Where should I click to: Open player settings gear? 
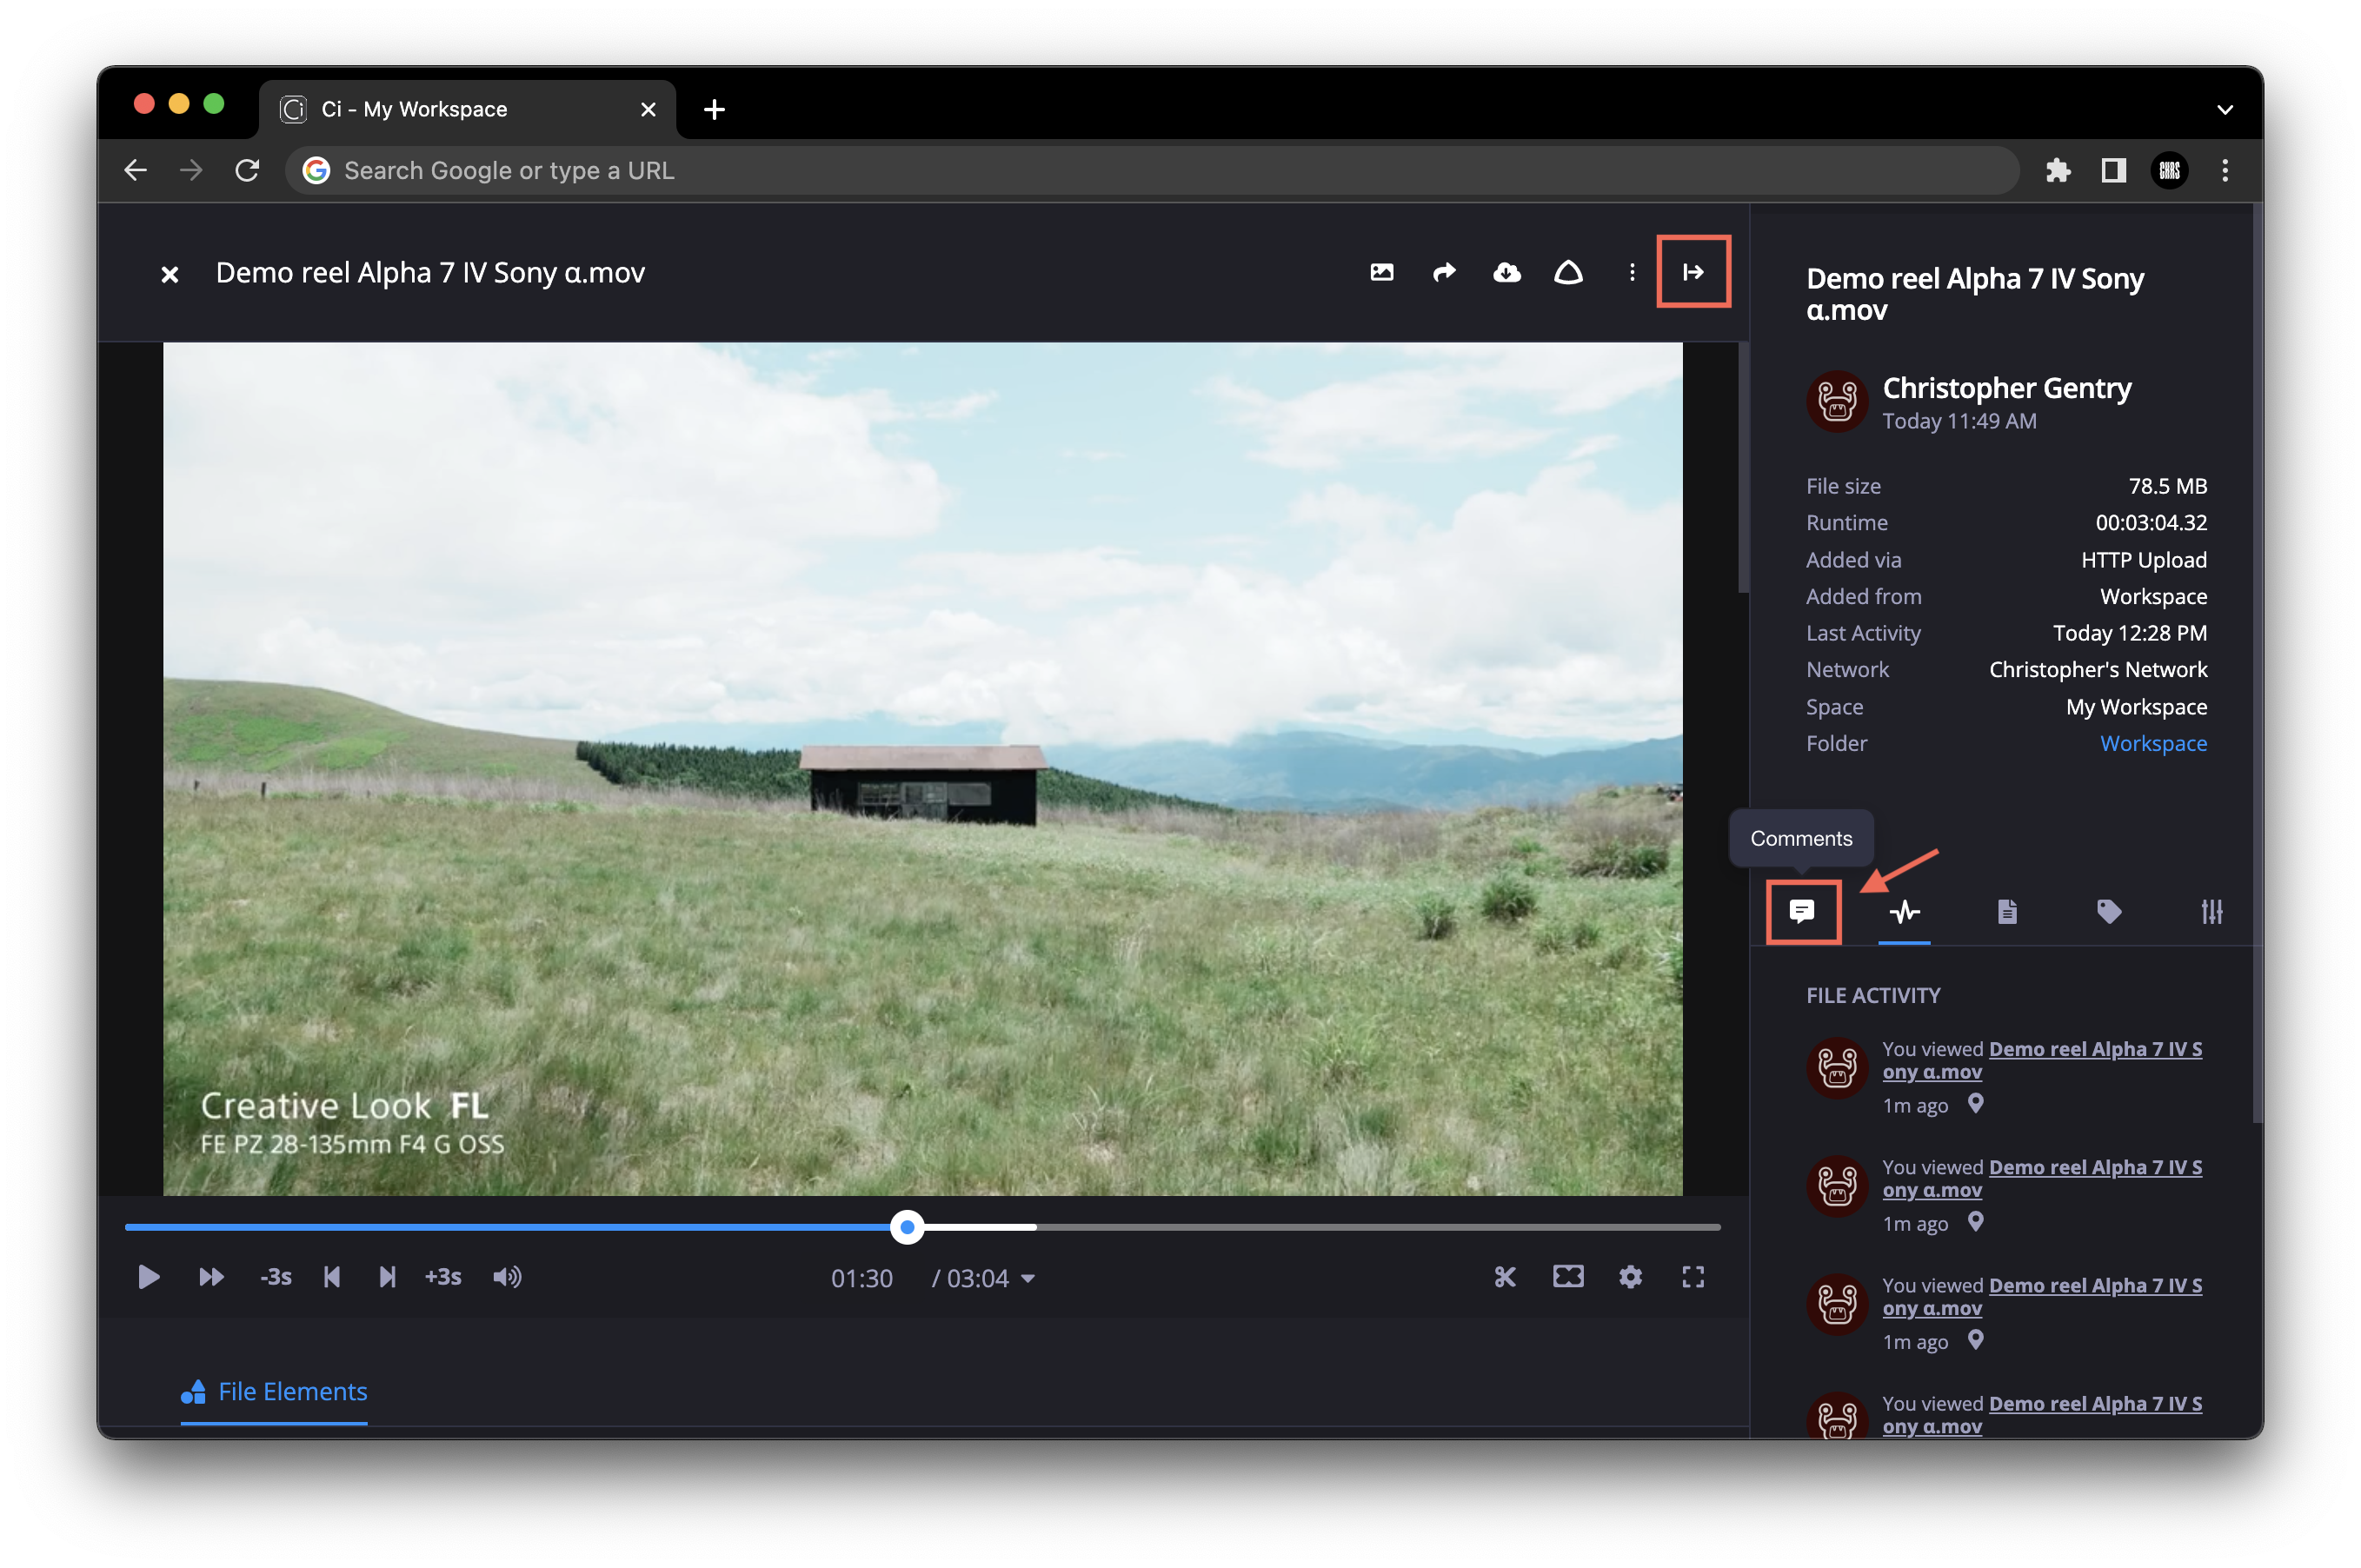1630,1277
